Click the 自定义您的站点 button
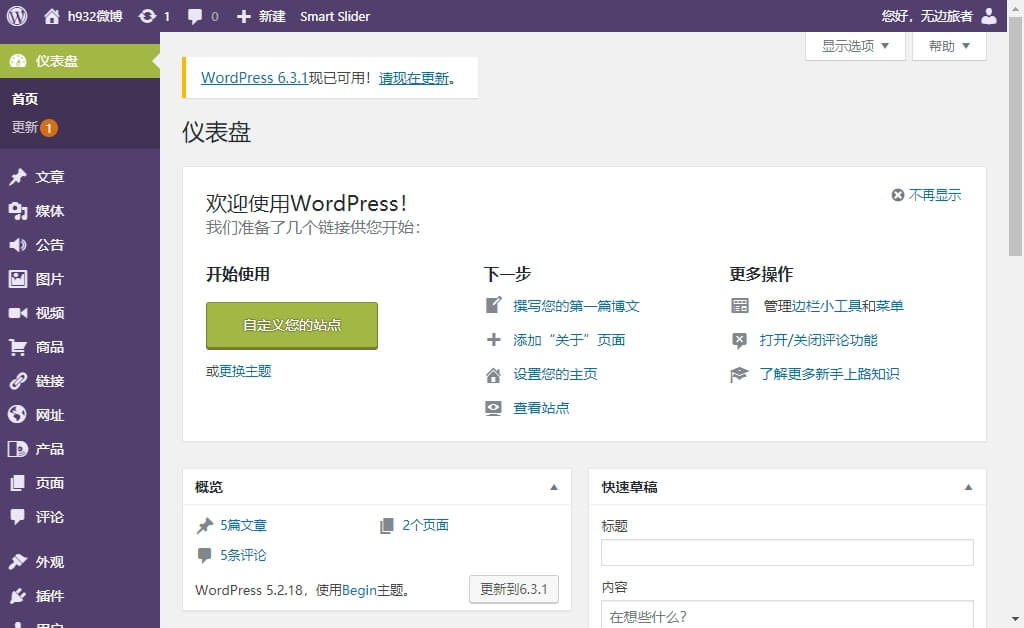Screen dimensions: 1024x628 click(x=292, y=325)
